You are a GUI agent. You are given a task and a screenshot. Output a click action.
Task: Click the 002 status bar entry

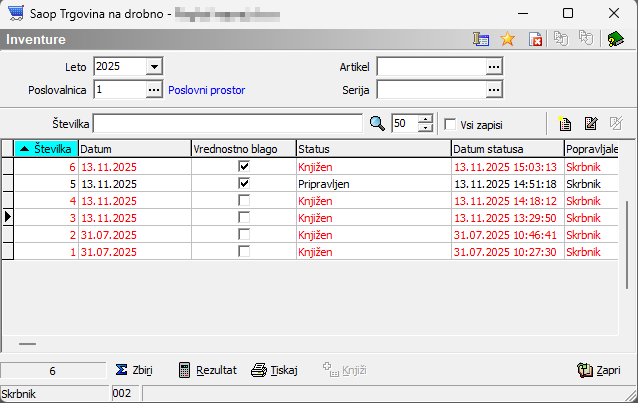click(x=125, y=394)
